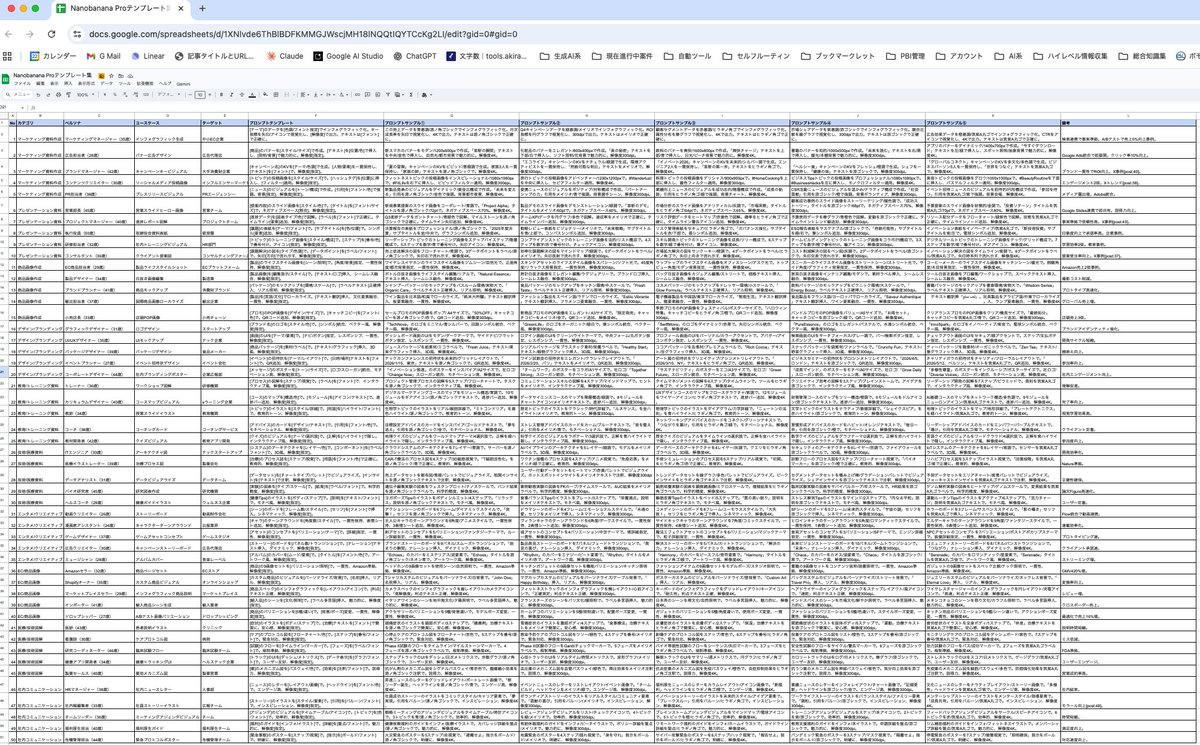The image size is (1200, 745).
Task: Open the デフォ... font family dropdown
Action: [x=169, y=95]
